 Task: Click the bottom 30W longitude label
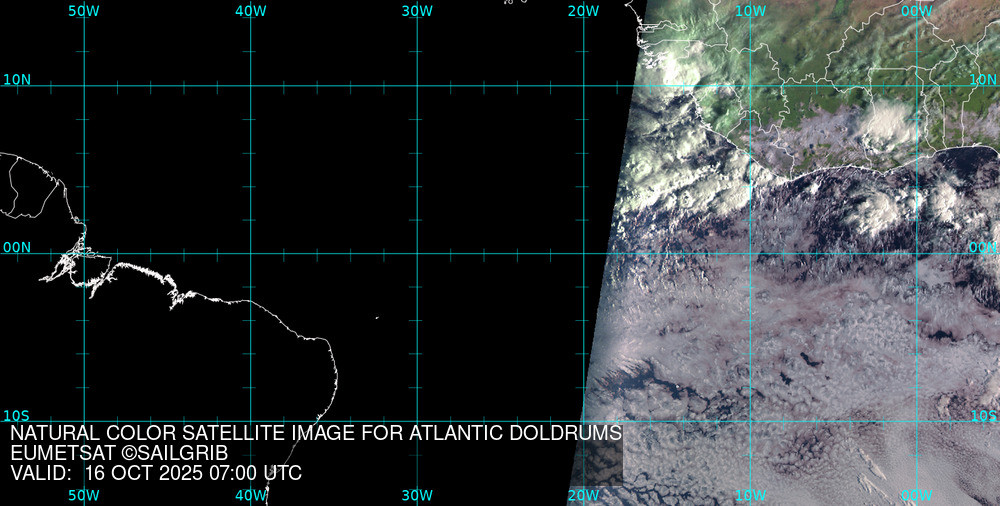tap(417, 495)
